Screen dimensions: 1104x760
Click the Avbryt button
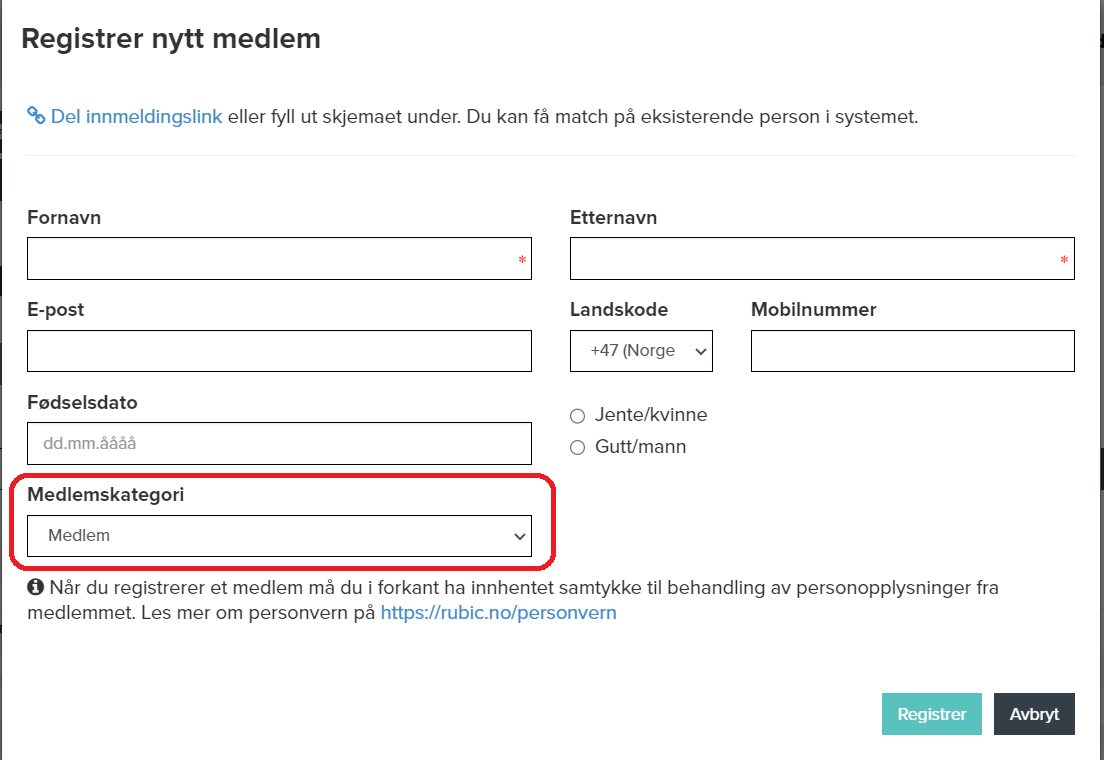[x=1034, y=714]
